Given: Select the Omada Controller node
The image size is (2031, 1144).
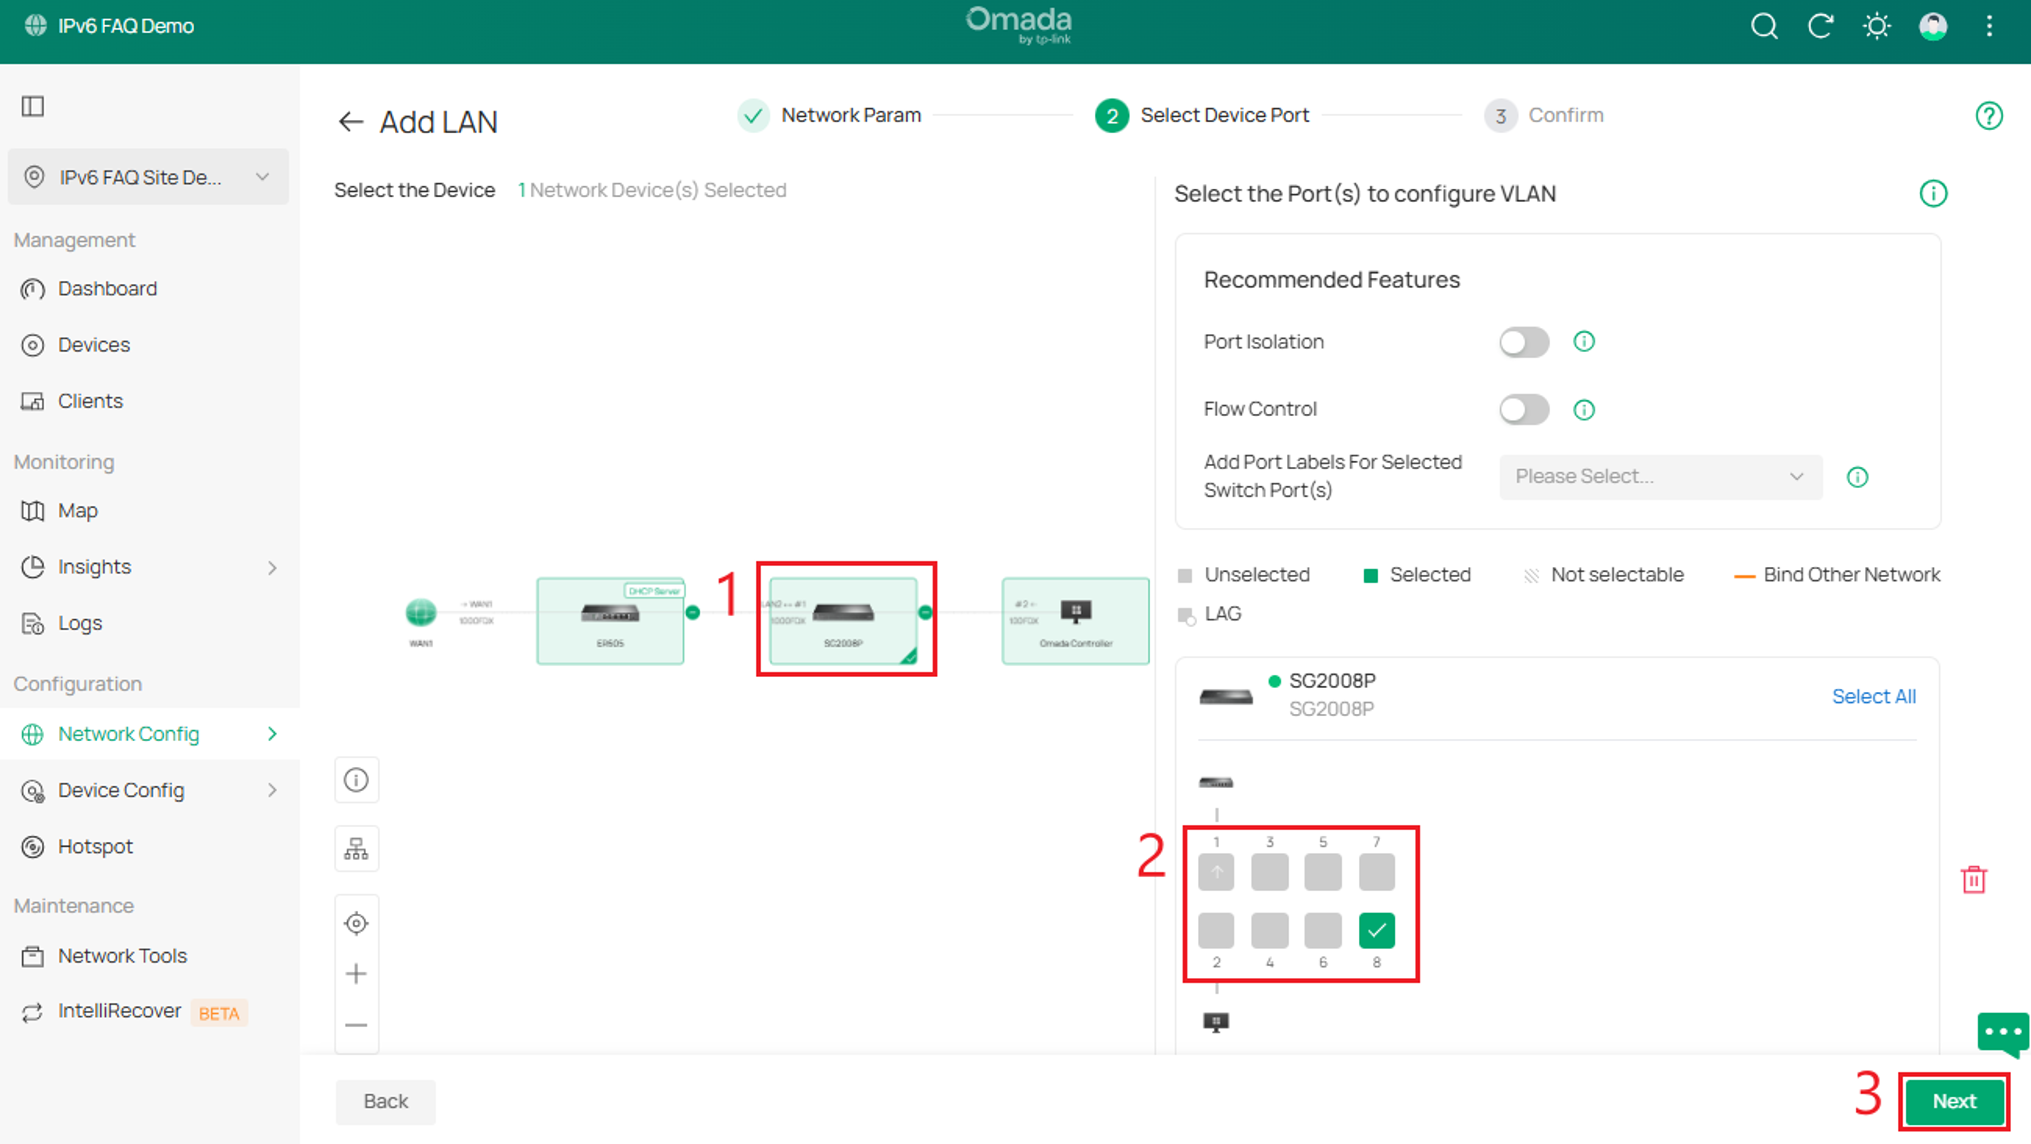Looking at the screenshot, I should click(x=1075, y=621).
